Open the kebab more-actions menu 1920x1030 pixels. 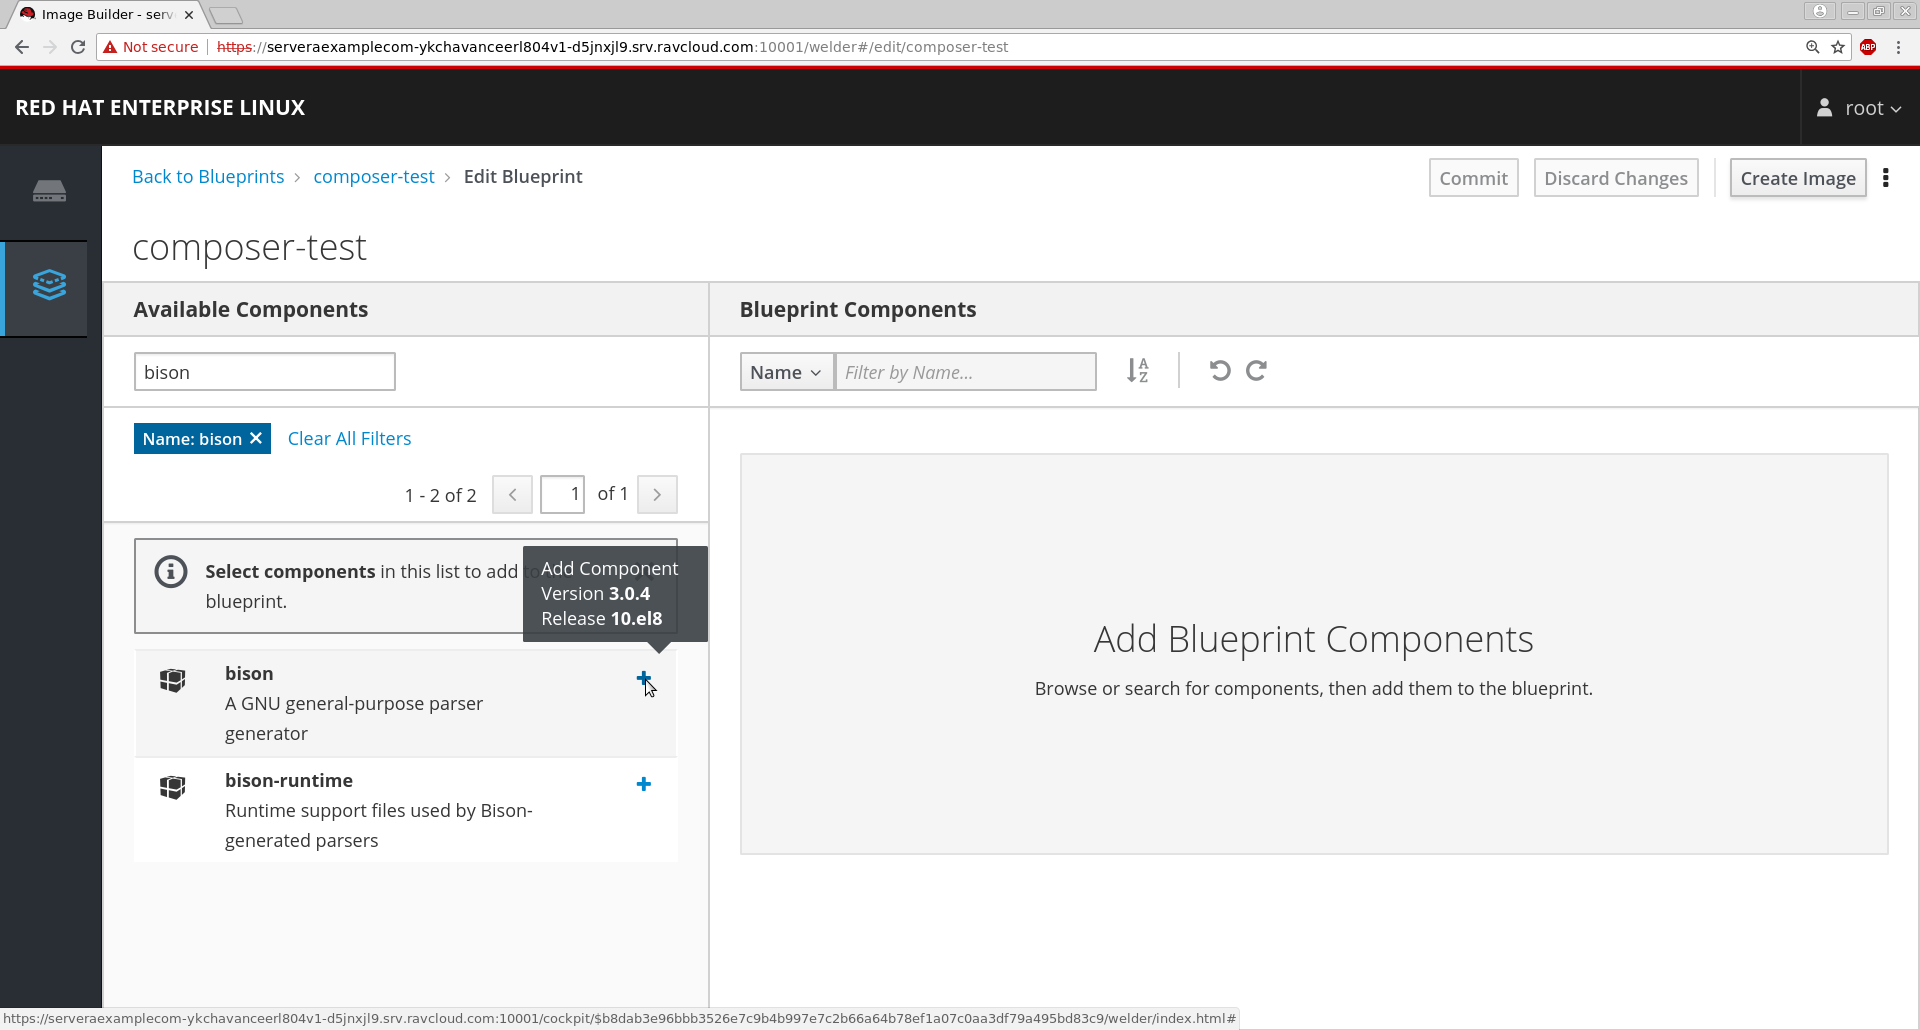tap(1886, 178)
